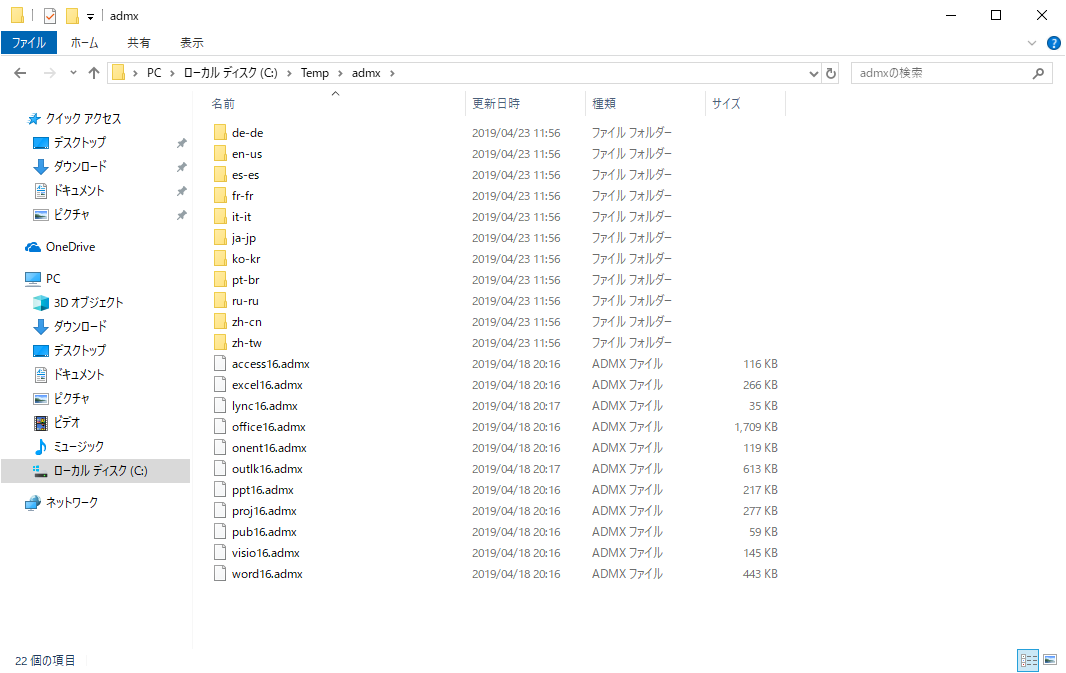Click the Help question mark icon

click(x=1053, y=43)
